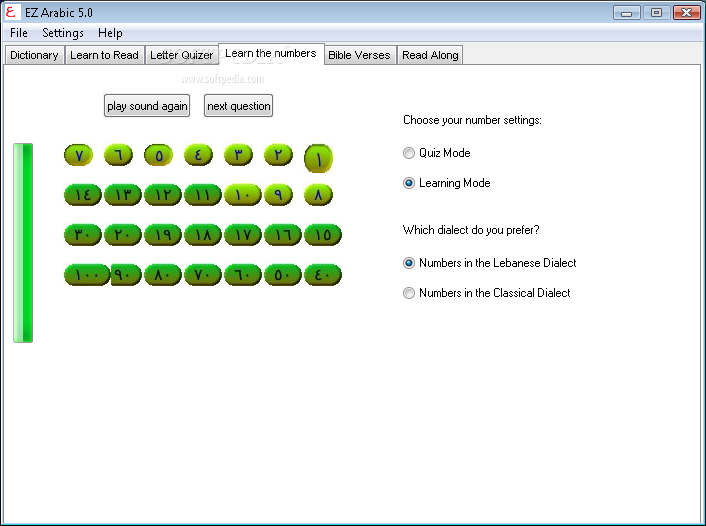Click the Arabic number 8 button
The height and width of the screenshot is (526, 706).
tap(318, 195)
